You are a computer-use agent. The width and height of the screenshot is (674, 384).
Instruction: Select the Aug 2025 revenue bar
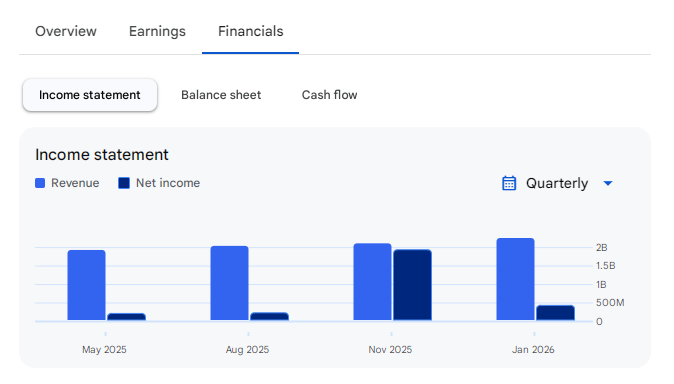[230, 283]
